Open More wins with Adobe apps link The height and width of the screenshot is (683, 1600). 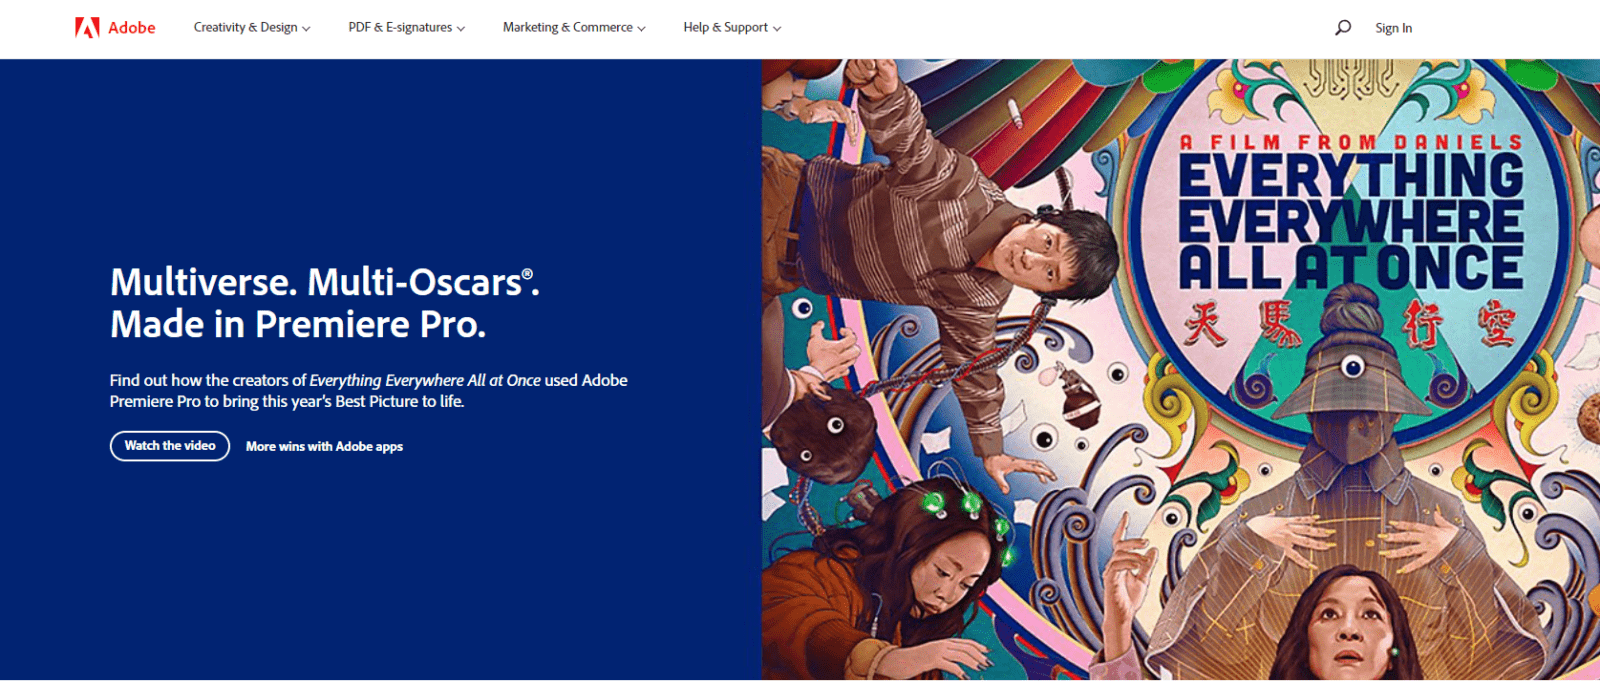point(324,447)
